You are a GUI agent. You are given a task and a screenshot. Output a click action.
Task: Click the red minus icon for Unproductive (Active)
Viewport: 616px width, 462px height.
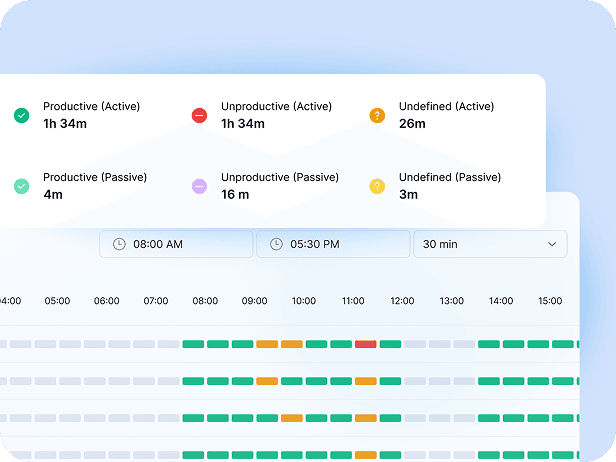pos(199,116)
